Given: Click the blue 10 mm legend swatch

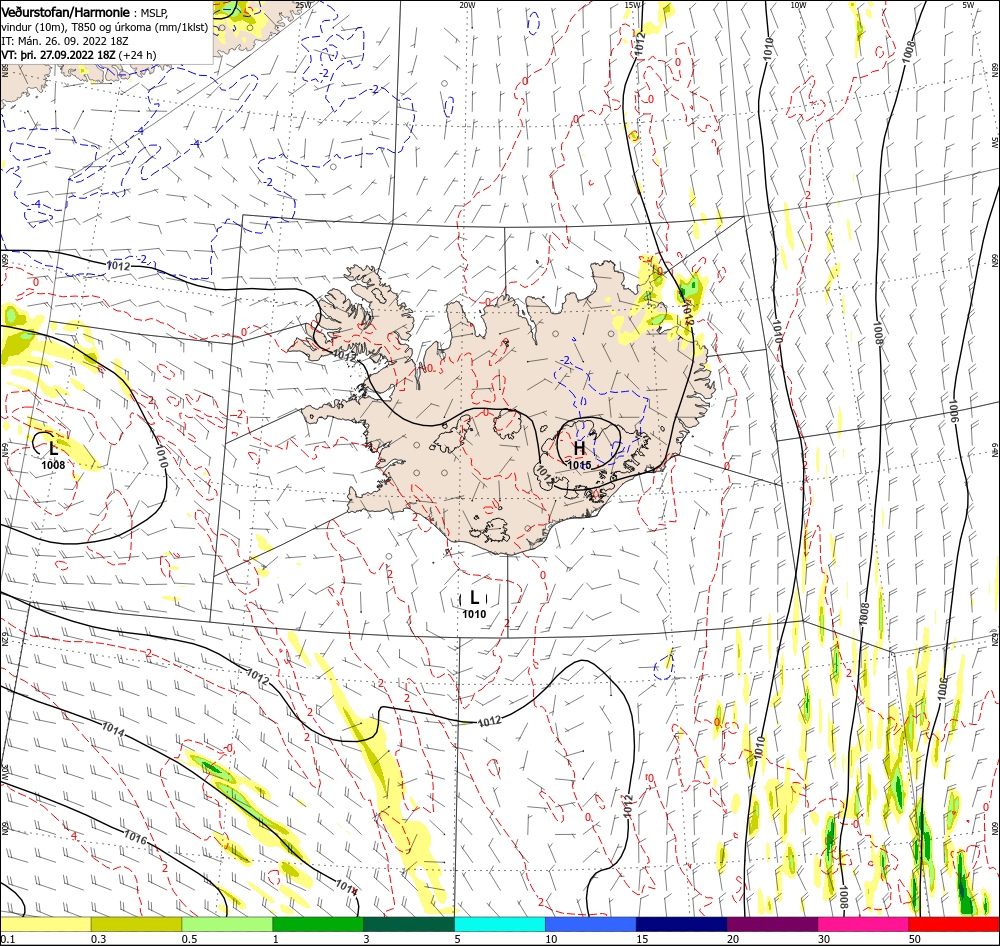Looking at the screenshot, I should pyautogui.click(x=591, y=924).
